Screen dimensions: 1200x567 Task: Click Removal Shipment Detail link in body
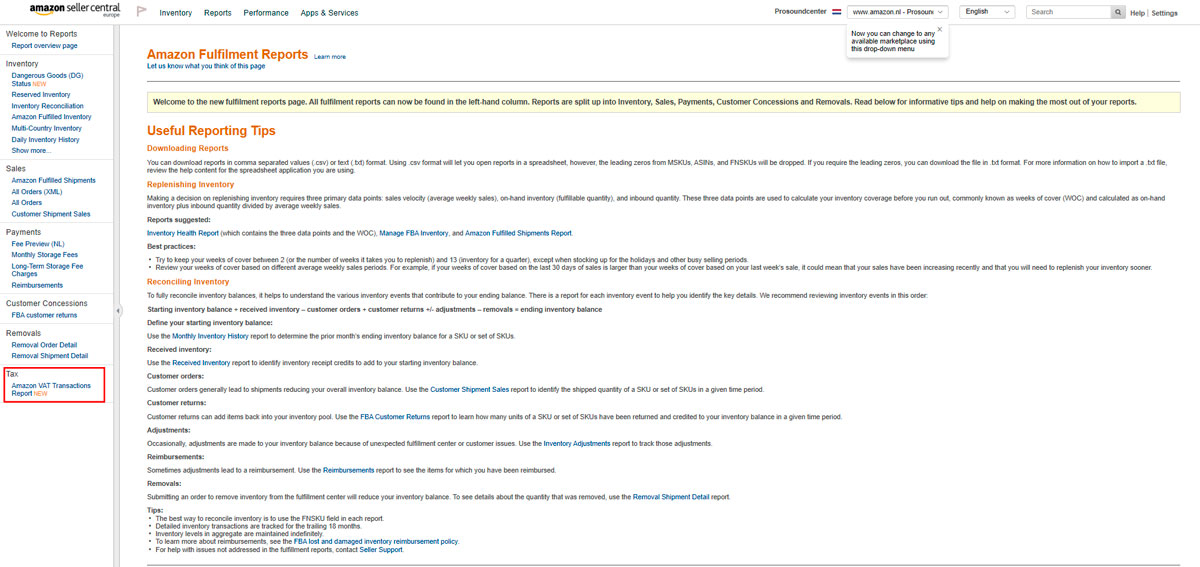coord(669,496)
